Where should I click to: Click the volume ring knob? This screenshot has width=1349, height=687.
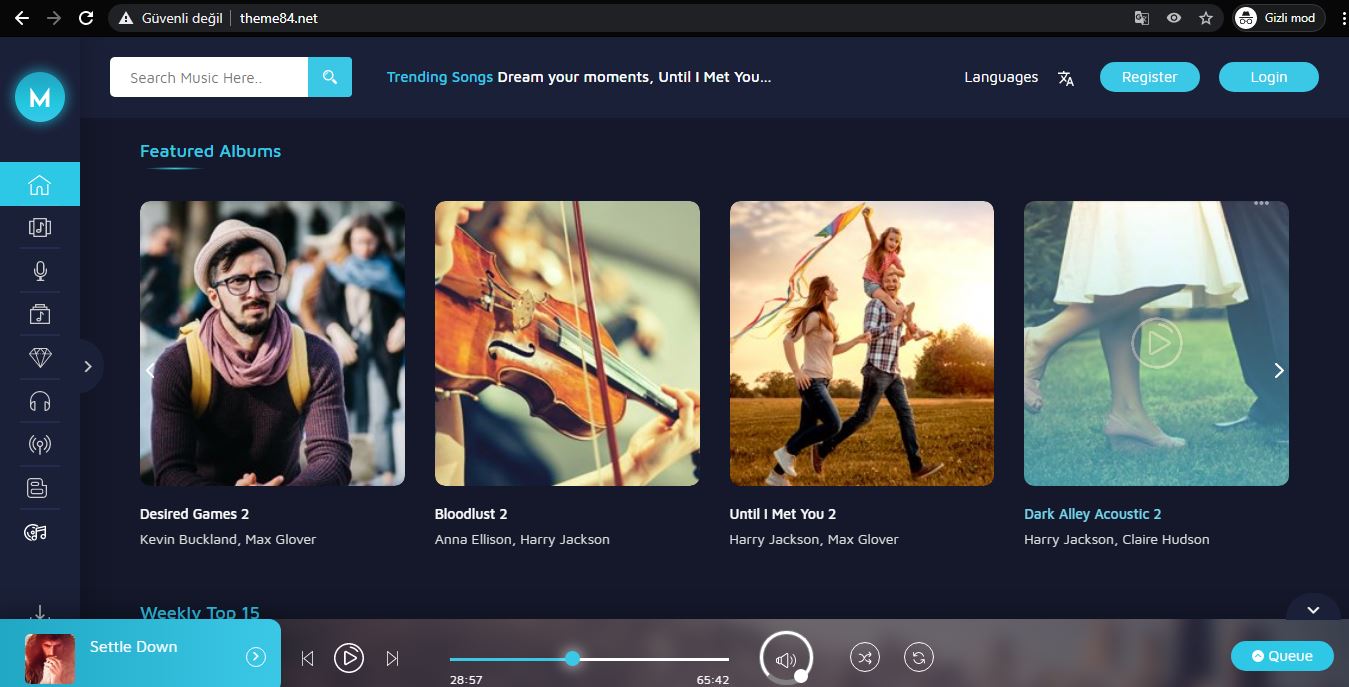point(801,676)
